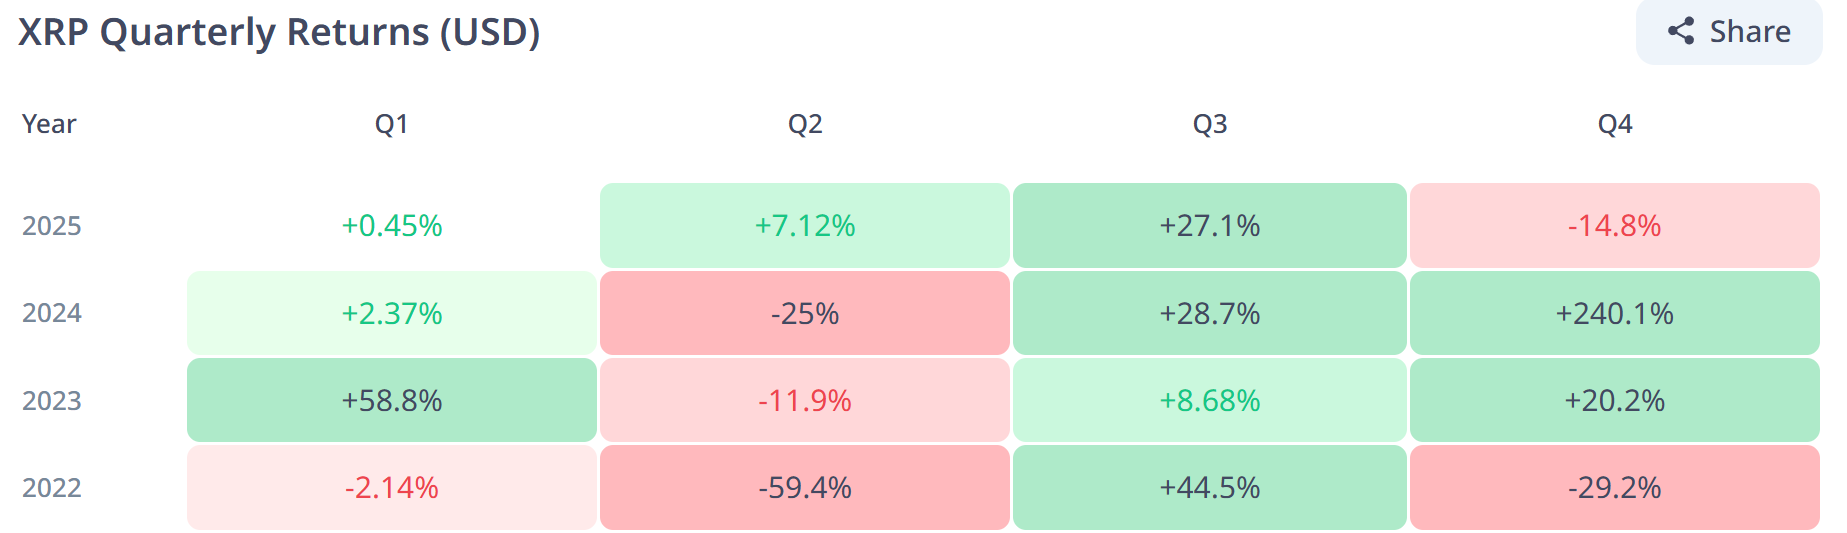Select the Q3 column header
Image resolution: width=1847 pixels, height=533 pixels.
1210,124
